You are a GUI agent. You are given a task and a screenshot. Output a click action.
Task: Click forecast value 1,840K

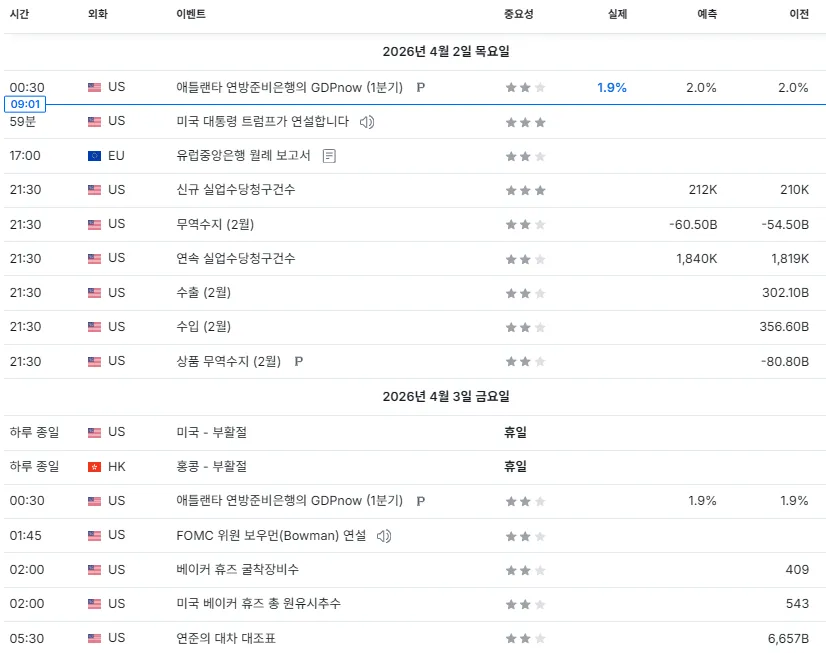point(696,259)
